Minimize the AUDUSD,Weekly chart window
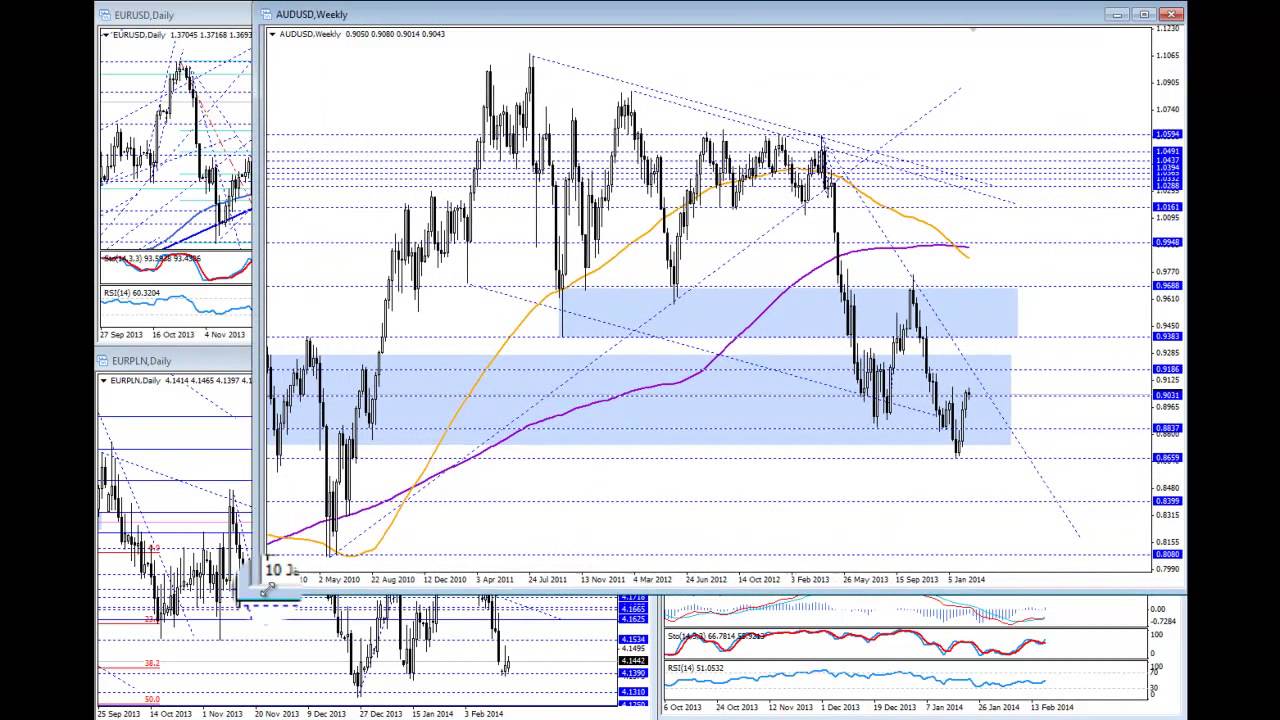This screenshot has height=720, width=1280. 1119,14
